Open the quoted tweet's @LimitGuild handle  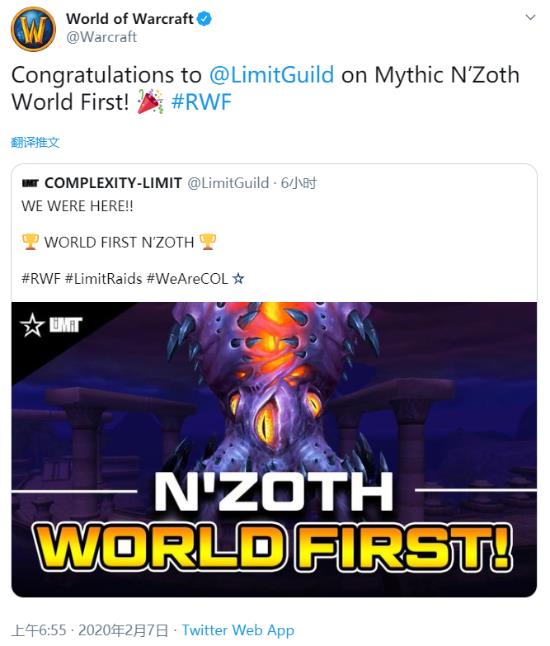click(x=228, y=183)
